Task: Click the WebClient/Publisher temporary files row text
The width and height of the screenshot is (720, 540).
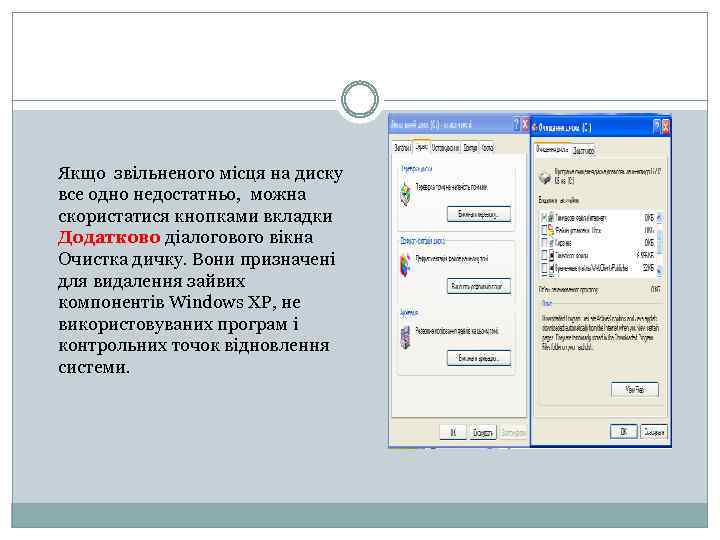Action: (x=592, y=268)
